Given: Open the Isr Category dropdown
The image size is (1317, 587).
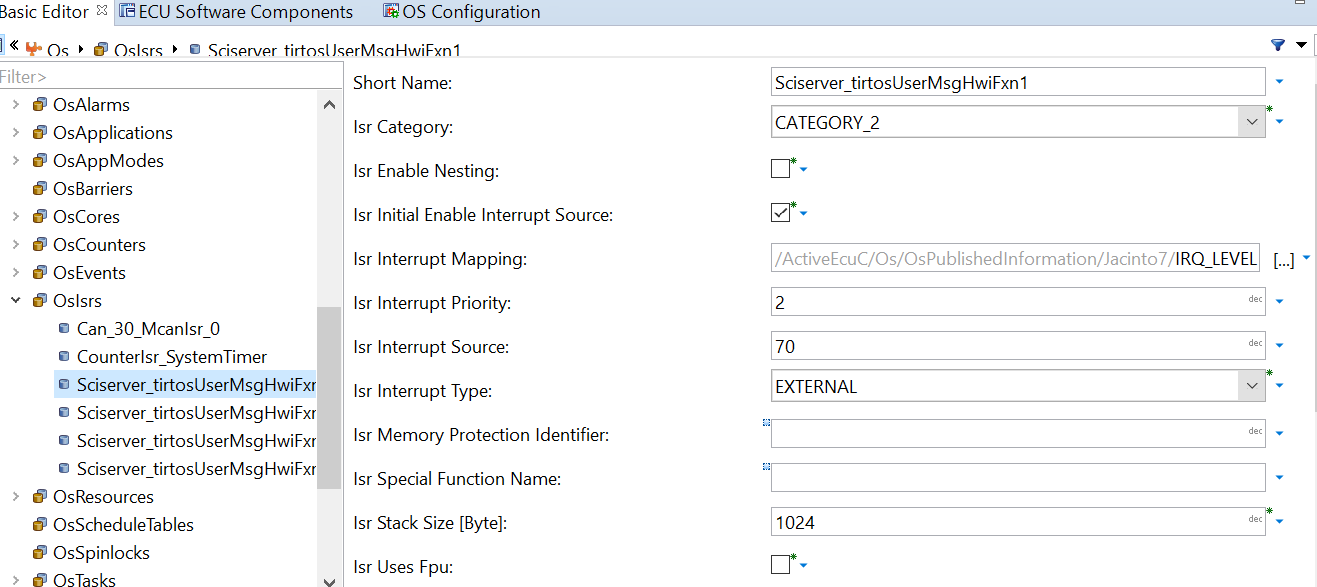Looking at the screenshot, I should click(1252, 123).
